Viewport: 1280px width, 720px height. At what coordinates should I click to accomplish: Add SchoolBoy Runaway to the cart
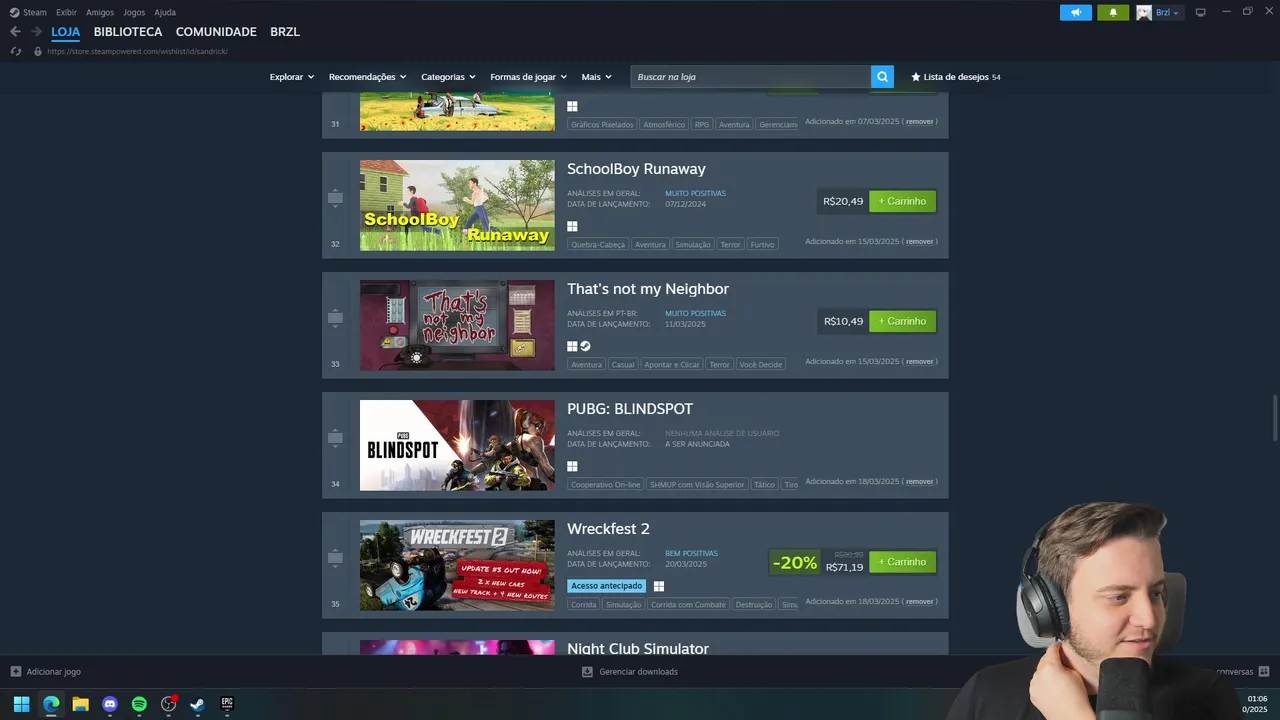pyautogui.click(x=902, y=201)
